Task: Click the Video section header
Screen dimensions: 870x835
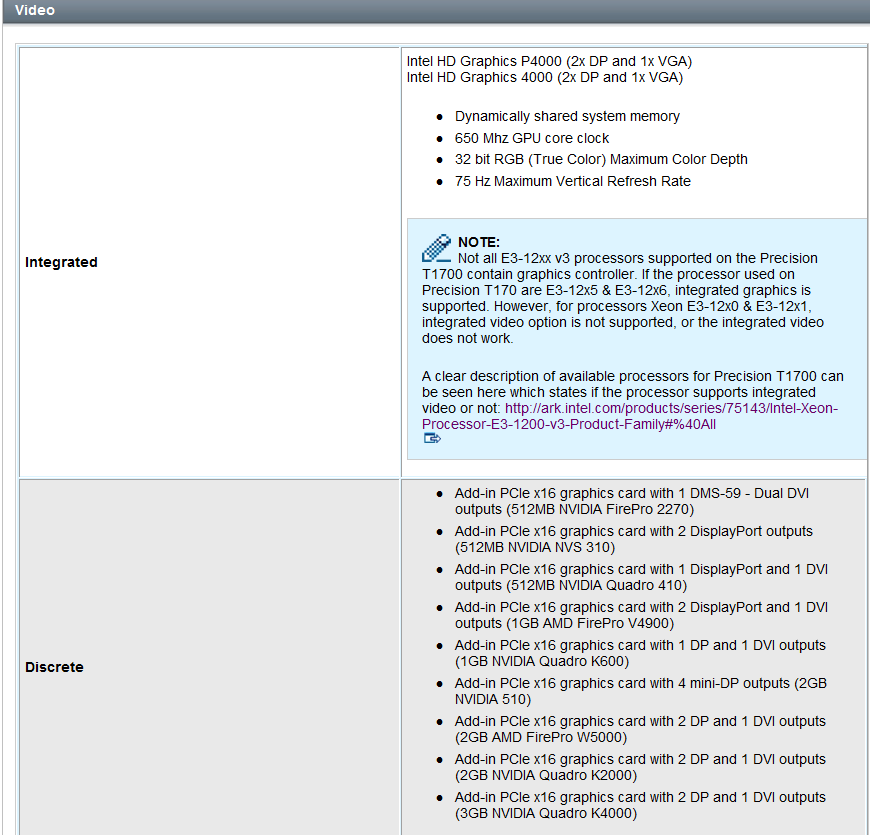Action: coord(34,10)
